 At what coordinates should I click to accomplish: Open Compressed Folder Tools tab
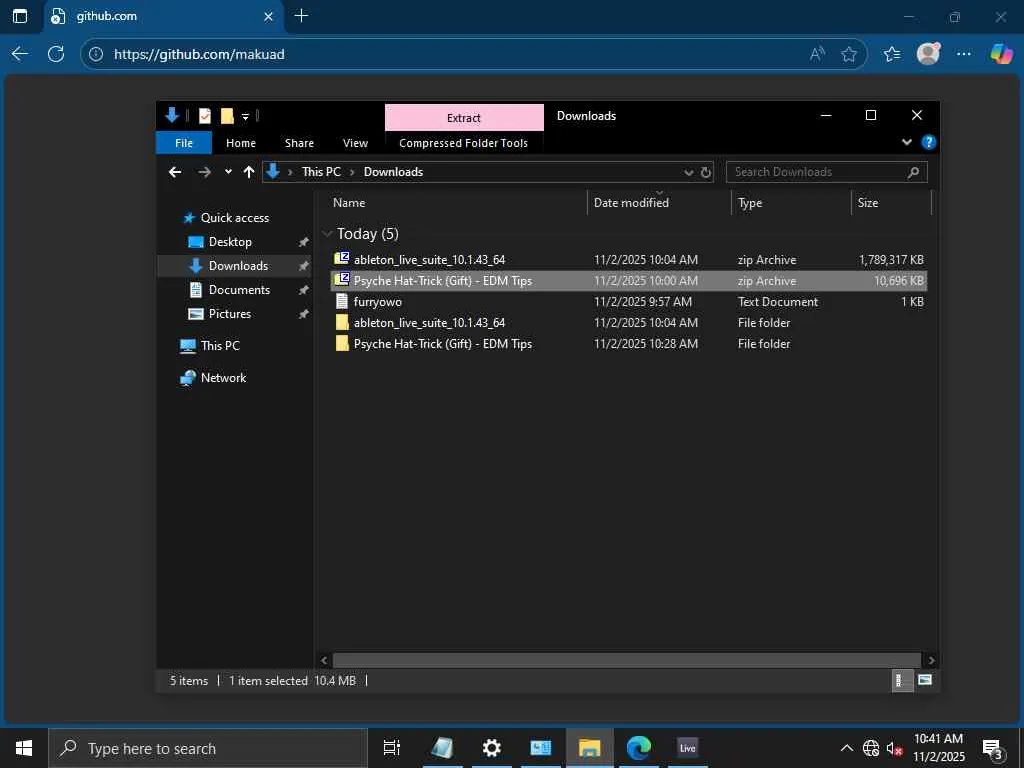pyautogui.click(x=464, y=143)
